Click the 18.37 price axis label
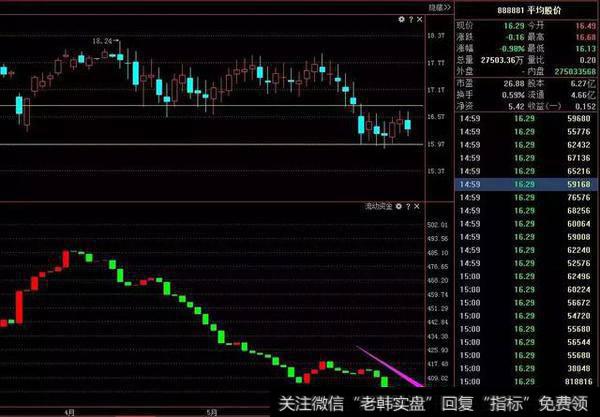Image resolution: width=600 pixels, height=417 pixels. pos(436,36)
